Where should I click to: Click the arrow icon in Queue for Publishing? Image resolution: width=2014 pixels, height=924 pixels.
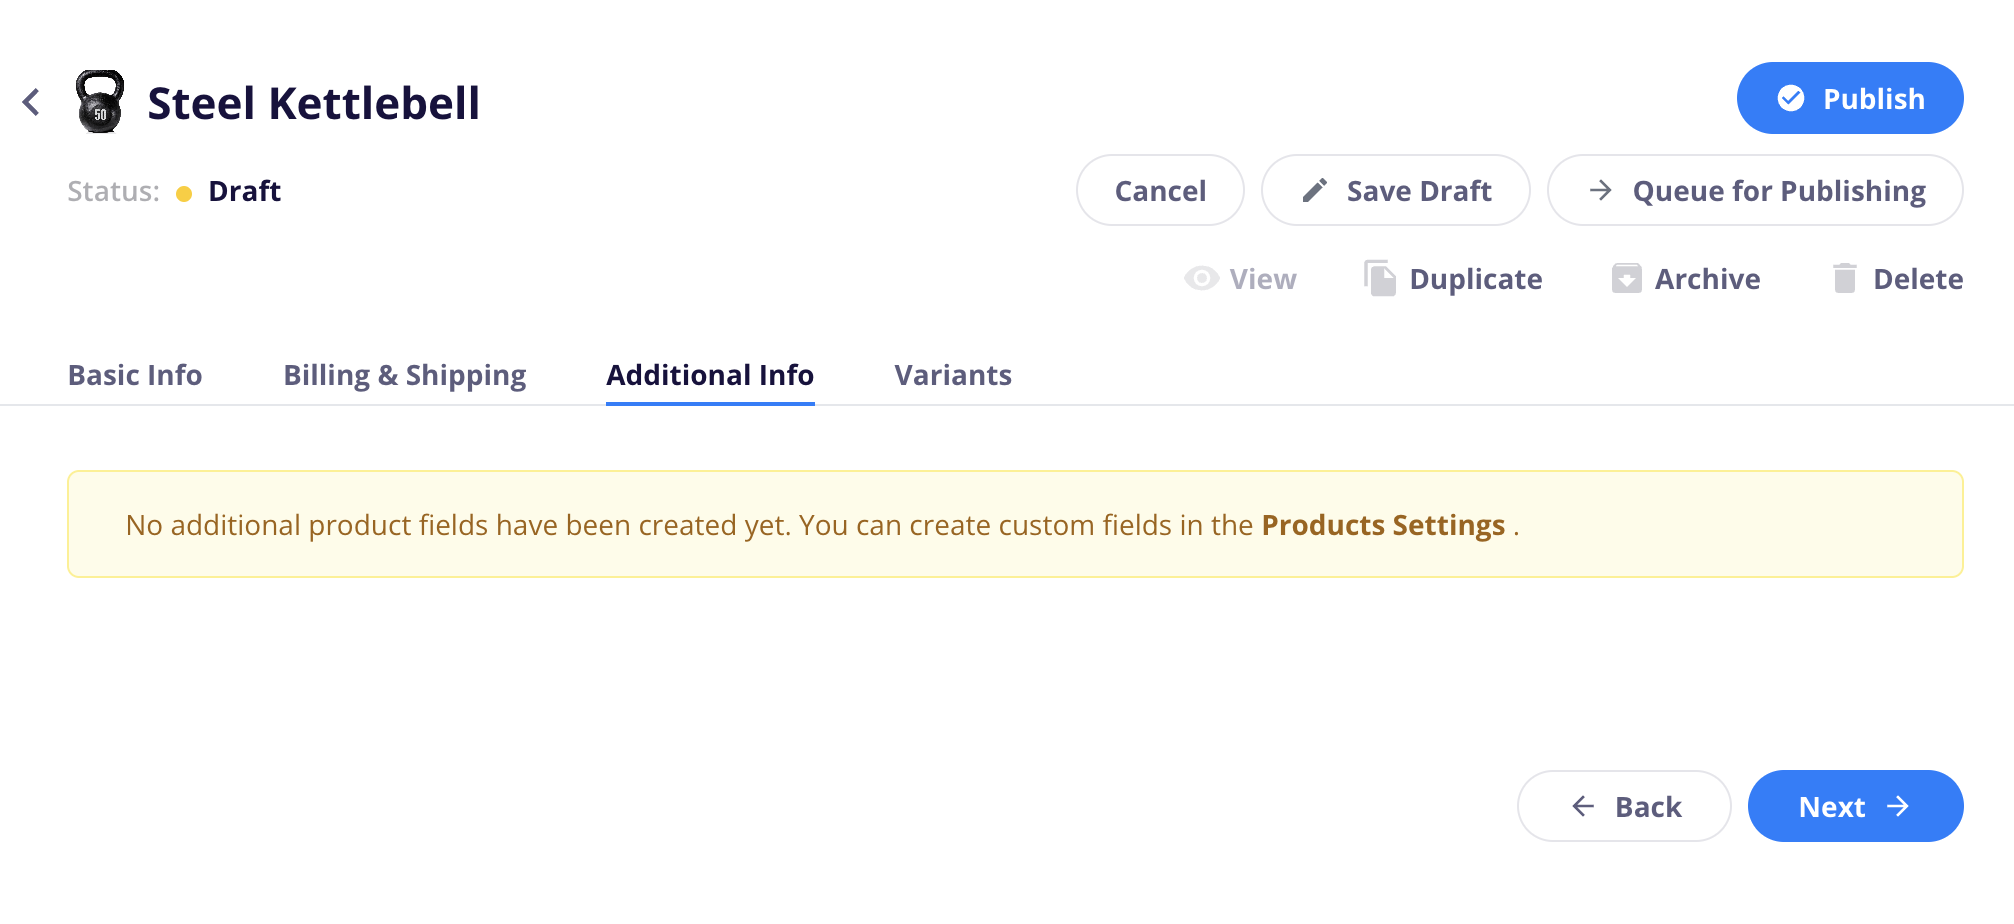click(1601, 190)
